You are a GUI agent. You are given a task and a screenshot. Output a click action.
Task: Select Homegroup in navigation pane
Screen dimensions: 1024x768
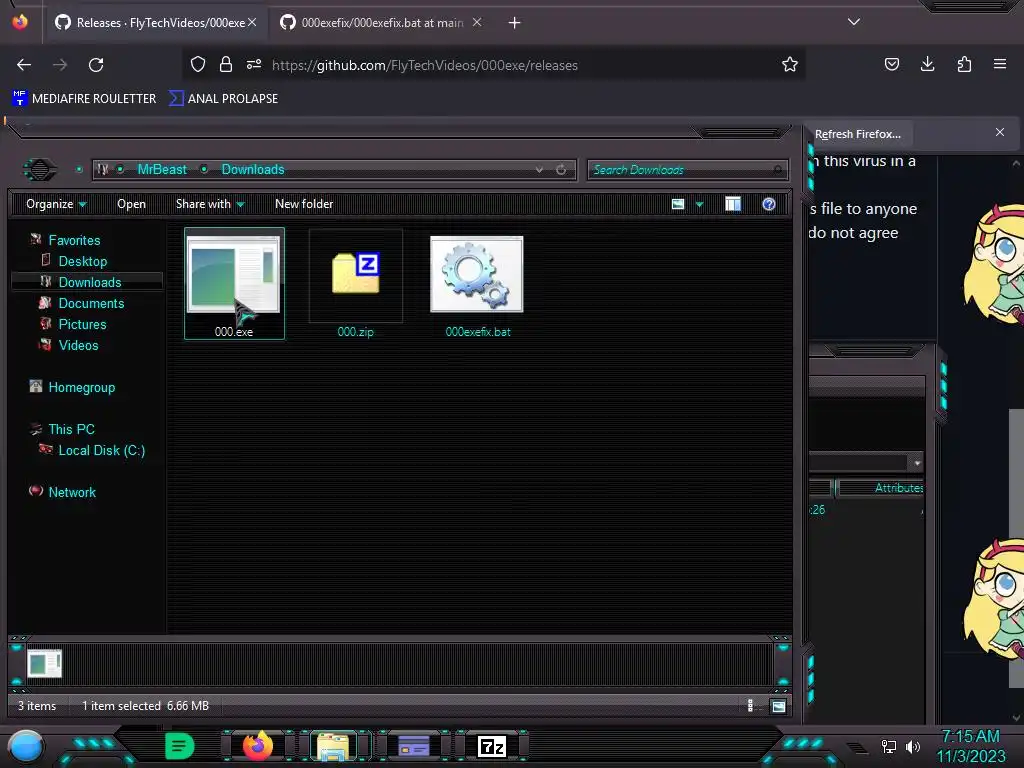click(x=82, y=387)
